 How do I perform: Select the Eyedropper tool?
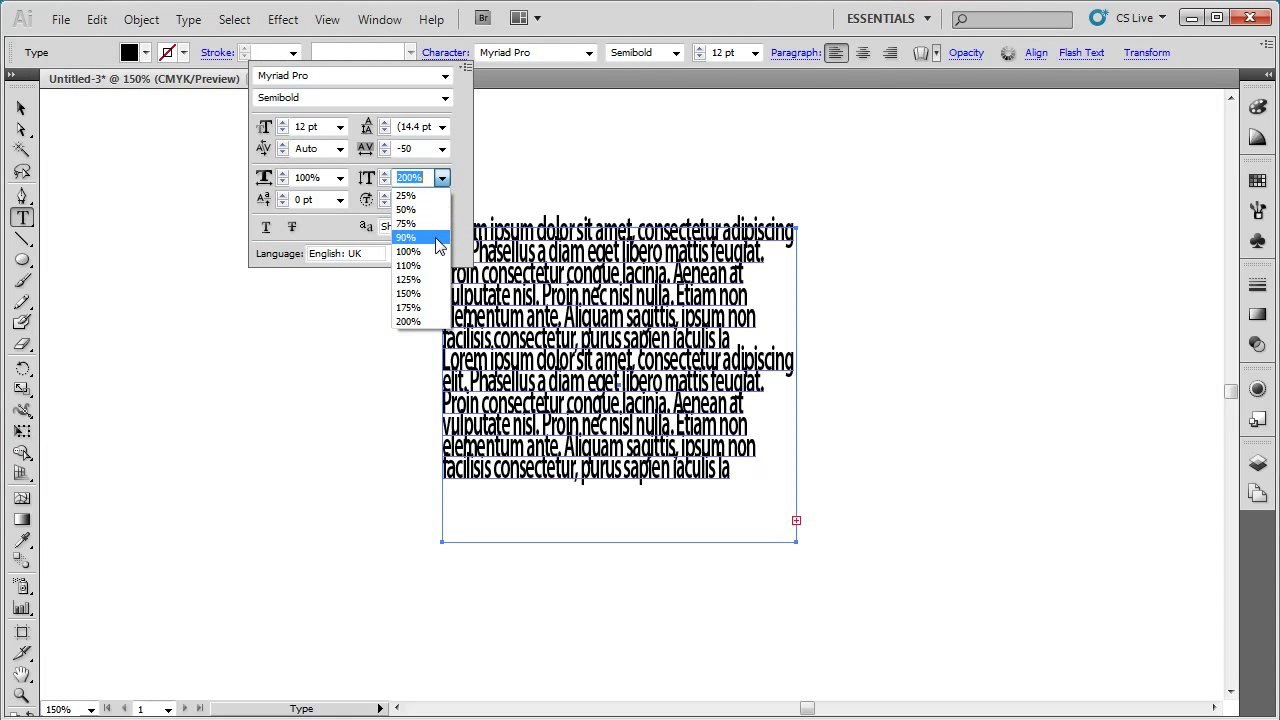21,540
